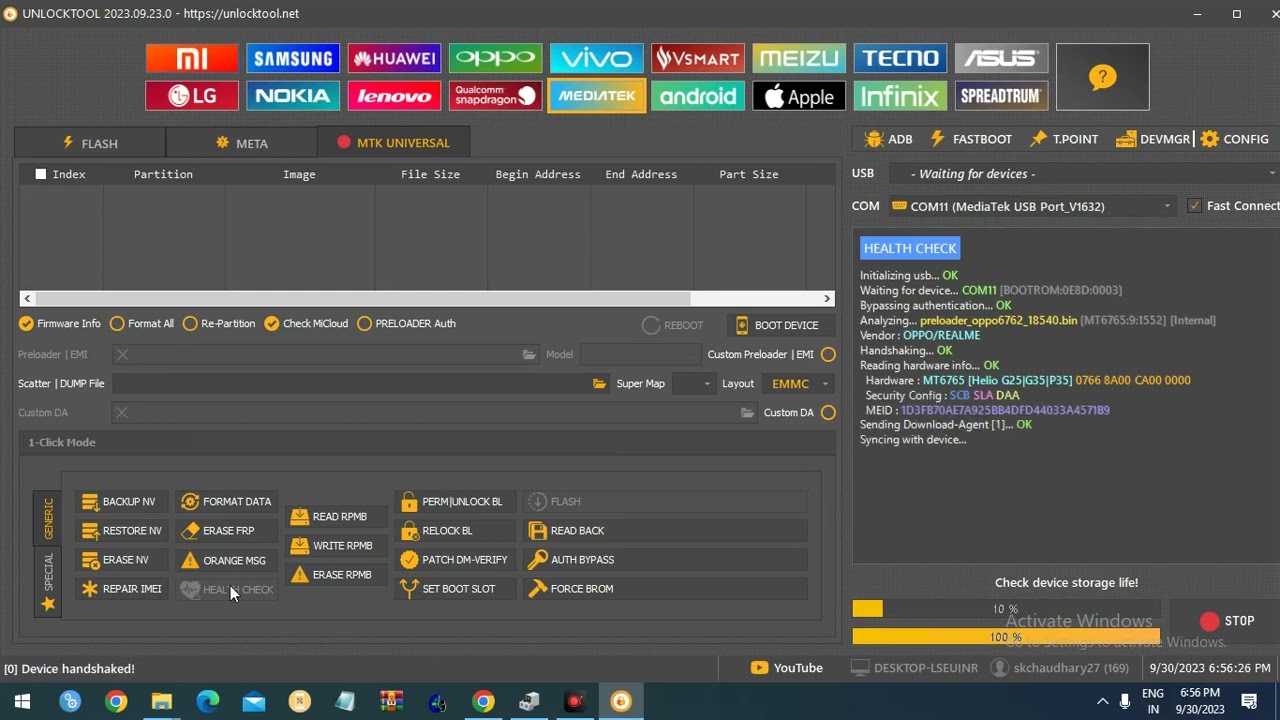
Task: Open the FASTBOOT tab
Action: coord(970,139)
